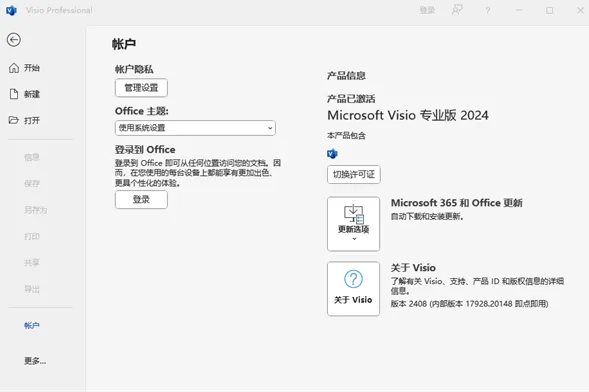Select 导出 in the sidebar
This screenshot has height=392, width=589.
point(32,289)
